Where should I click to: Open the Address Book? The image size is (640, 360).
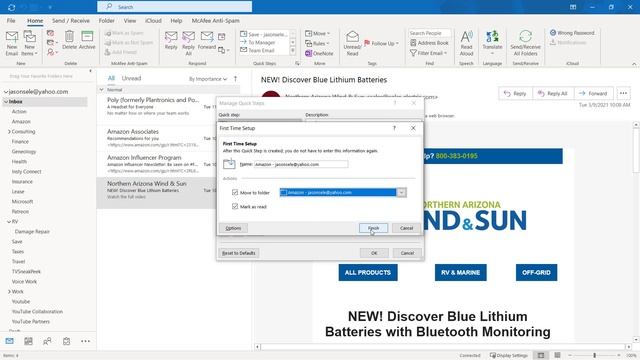coord(429,42)
